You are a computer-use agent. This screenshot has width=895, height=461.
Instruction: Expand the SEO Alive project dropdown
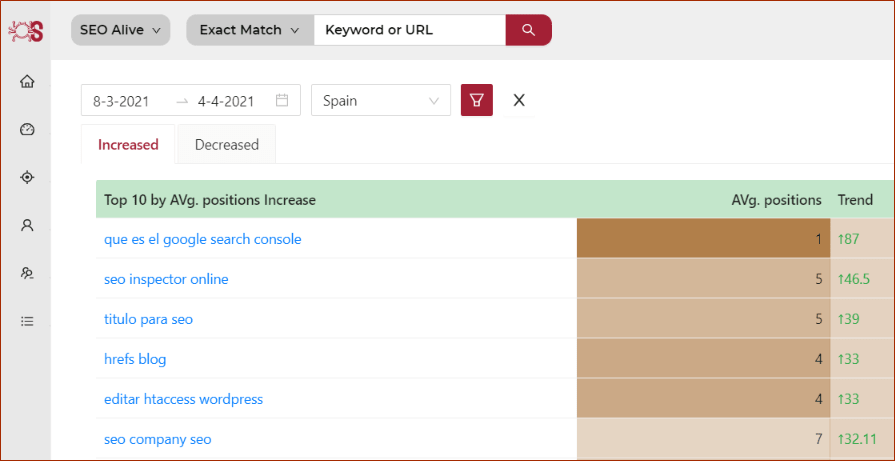tap(120, 30)
